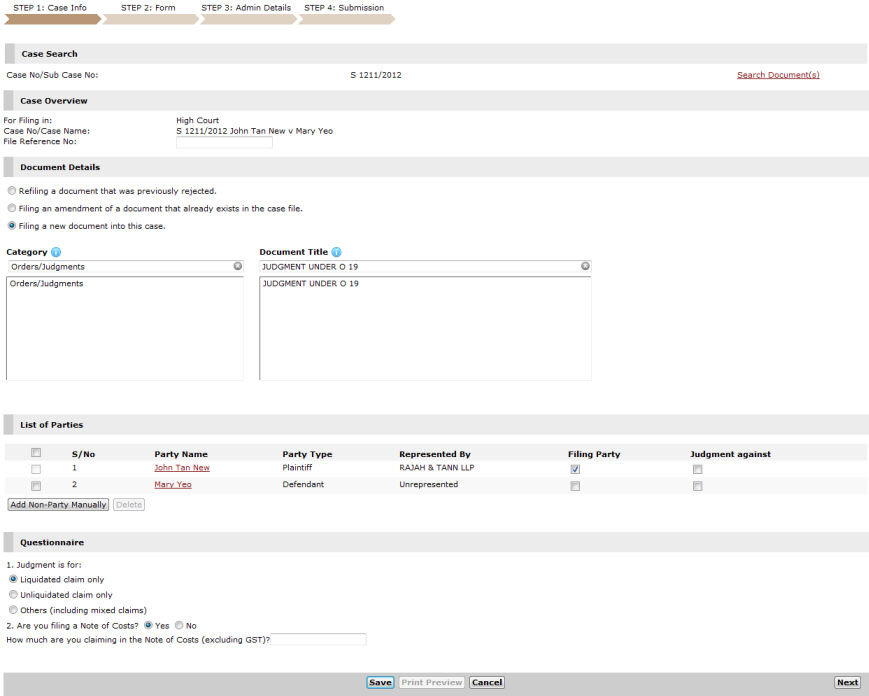Clear the Document Title search field
This screenshot has width=869, height=696.
point(585,267)
